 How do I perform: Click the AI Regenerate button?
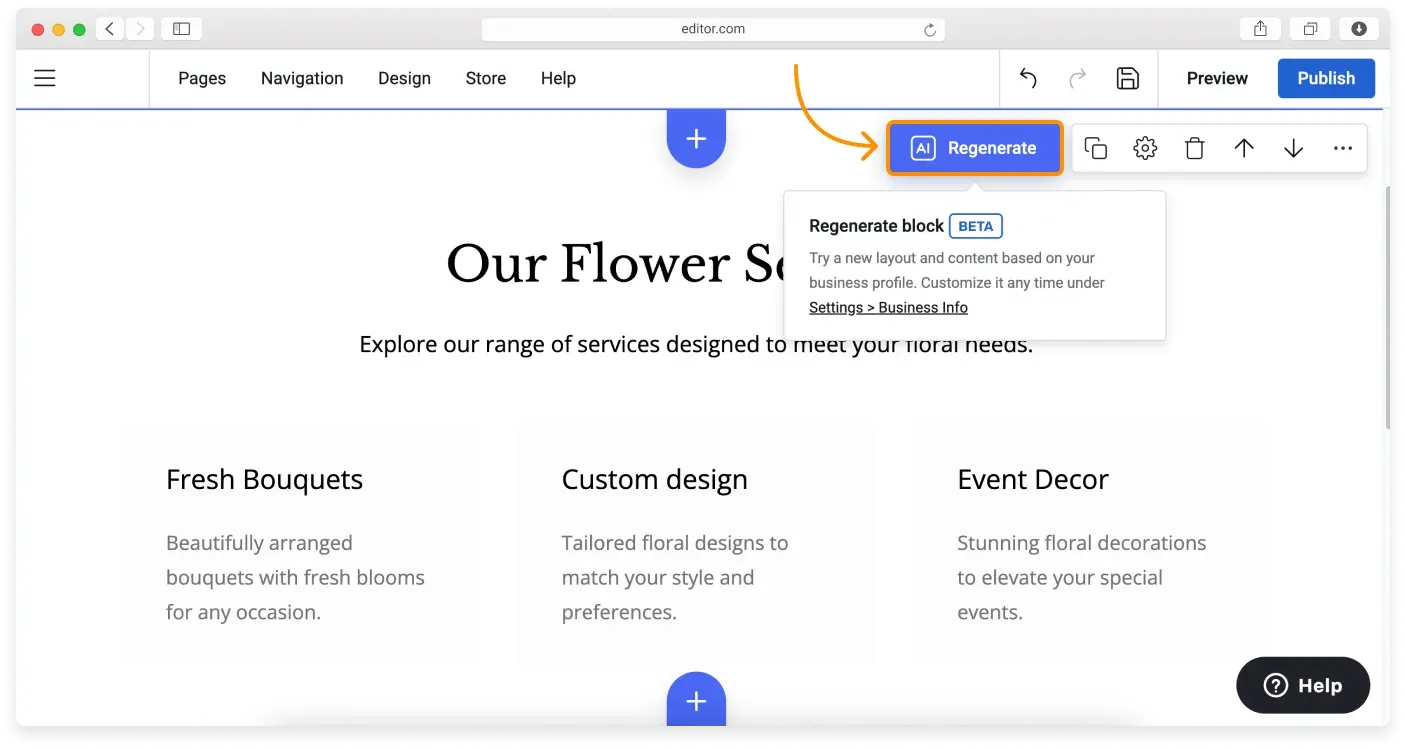point(974,148)
